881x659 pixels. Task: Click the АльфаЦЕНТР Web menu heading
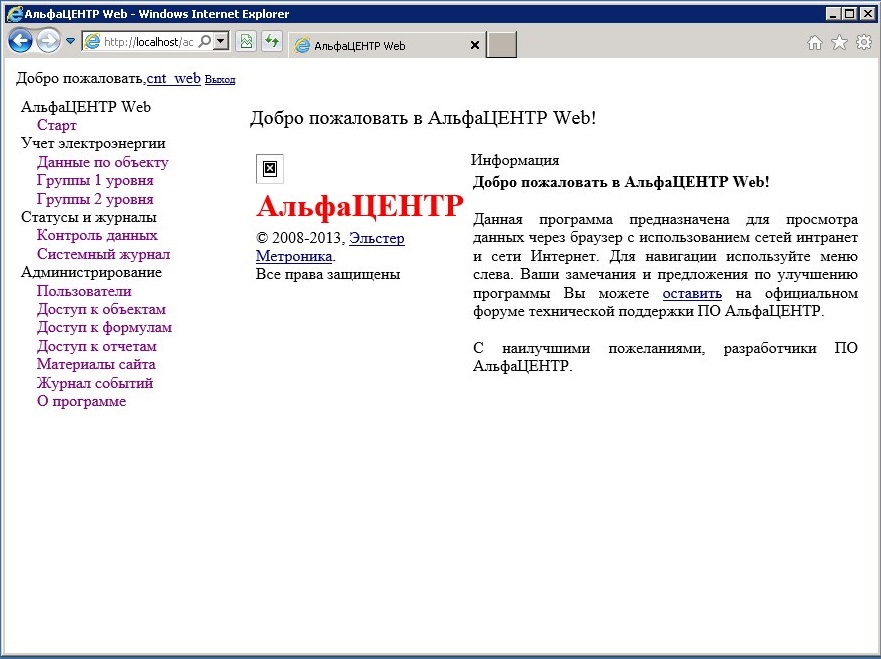click(86, 107)
